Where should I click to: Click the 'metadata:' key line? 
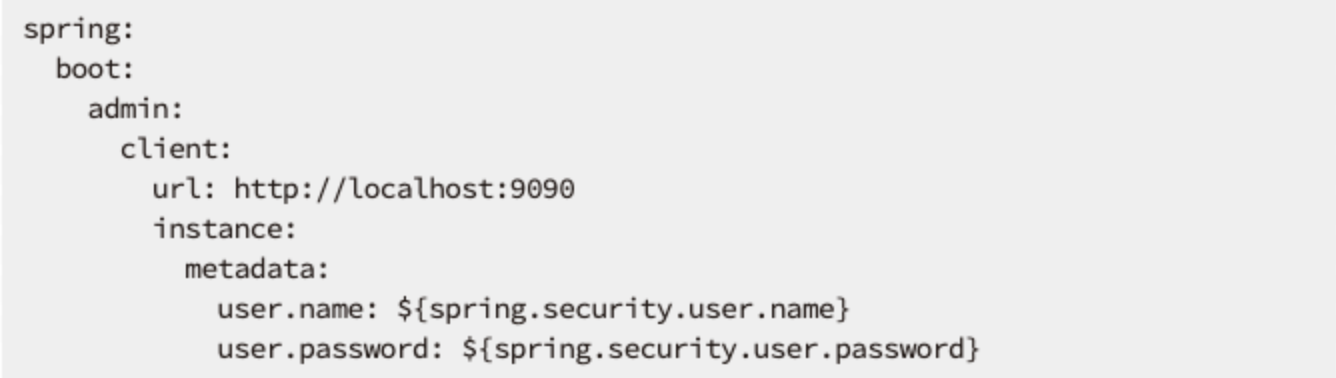click(x=257, y=269)
